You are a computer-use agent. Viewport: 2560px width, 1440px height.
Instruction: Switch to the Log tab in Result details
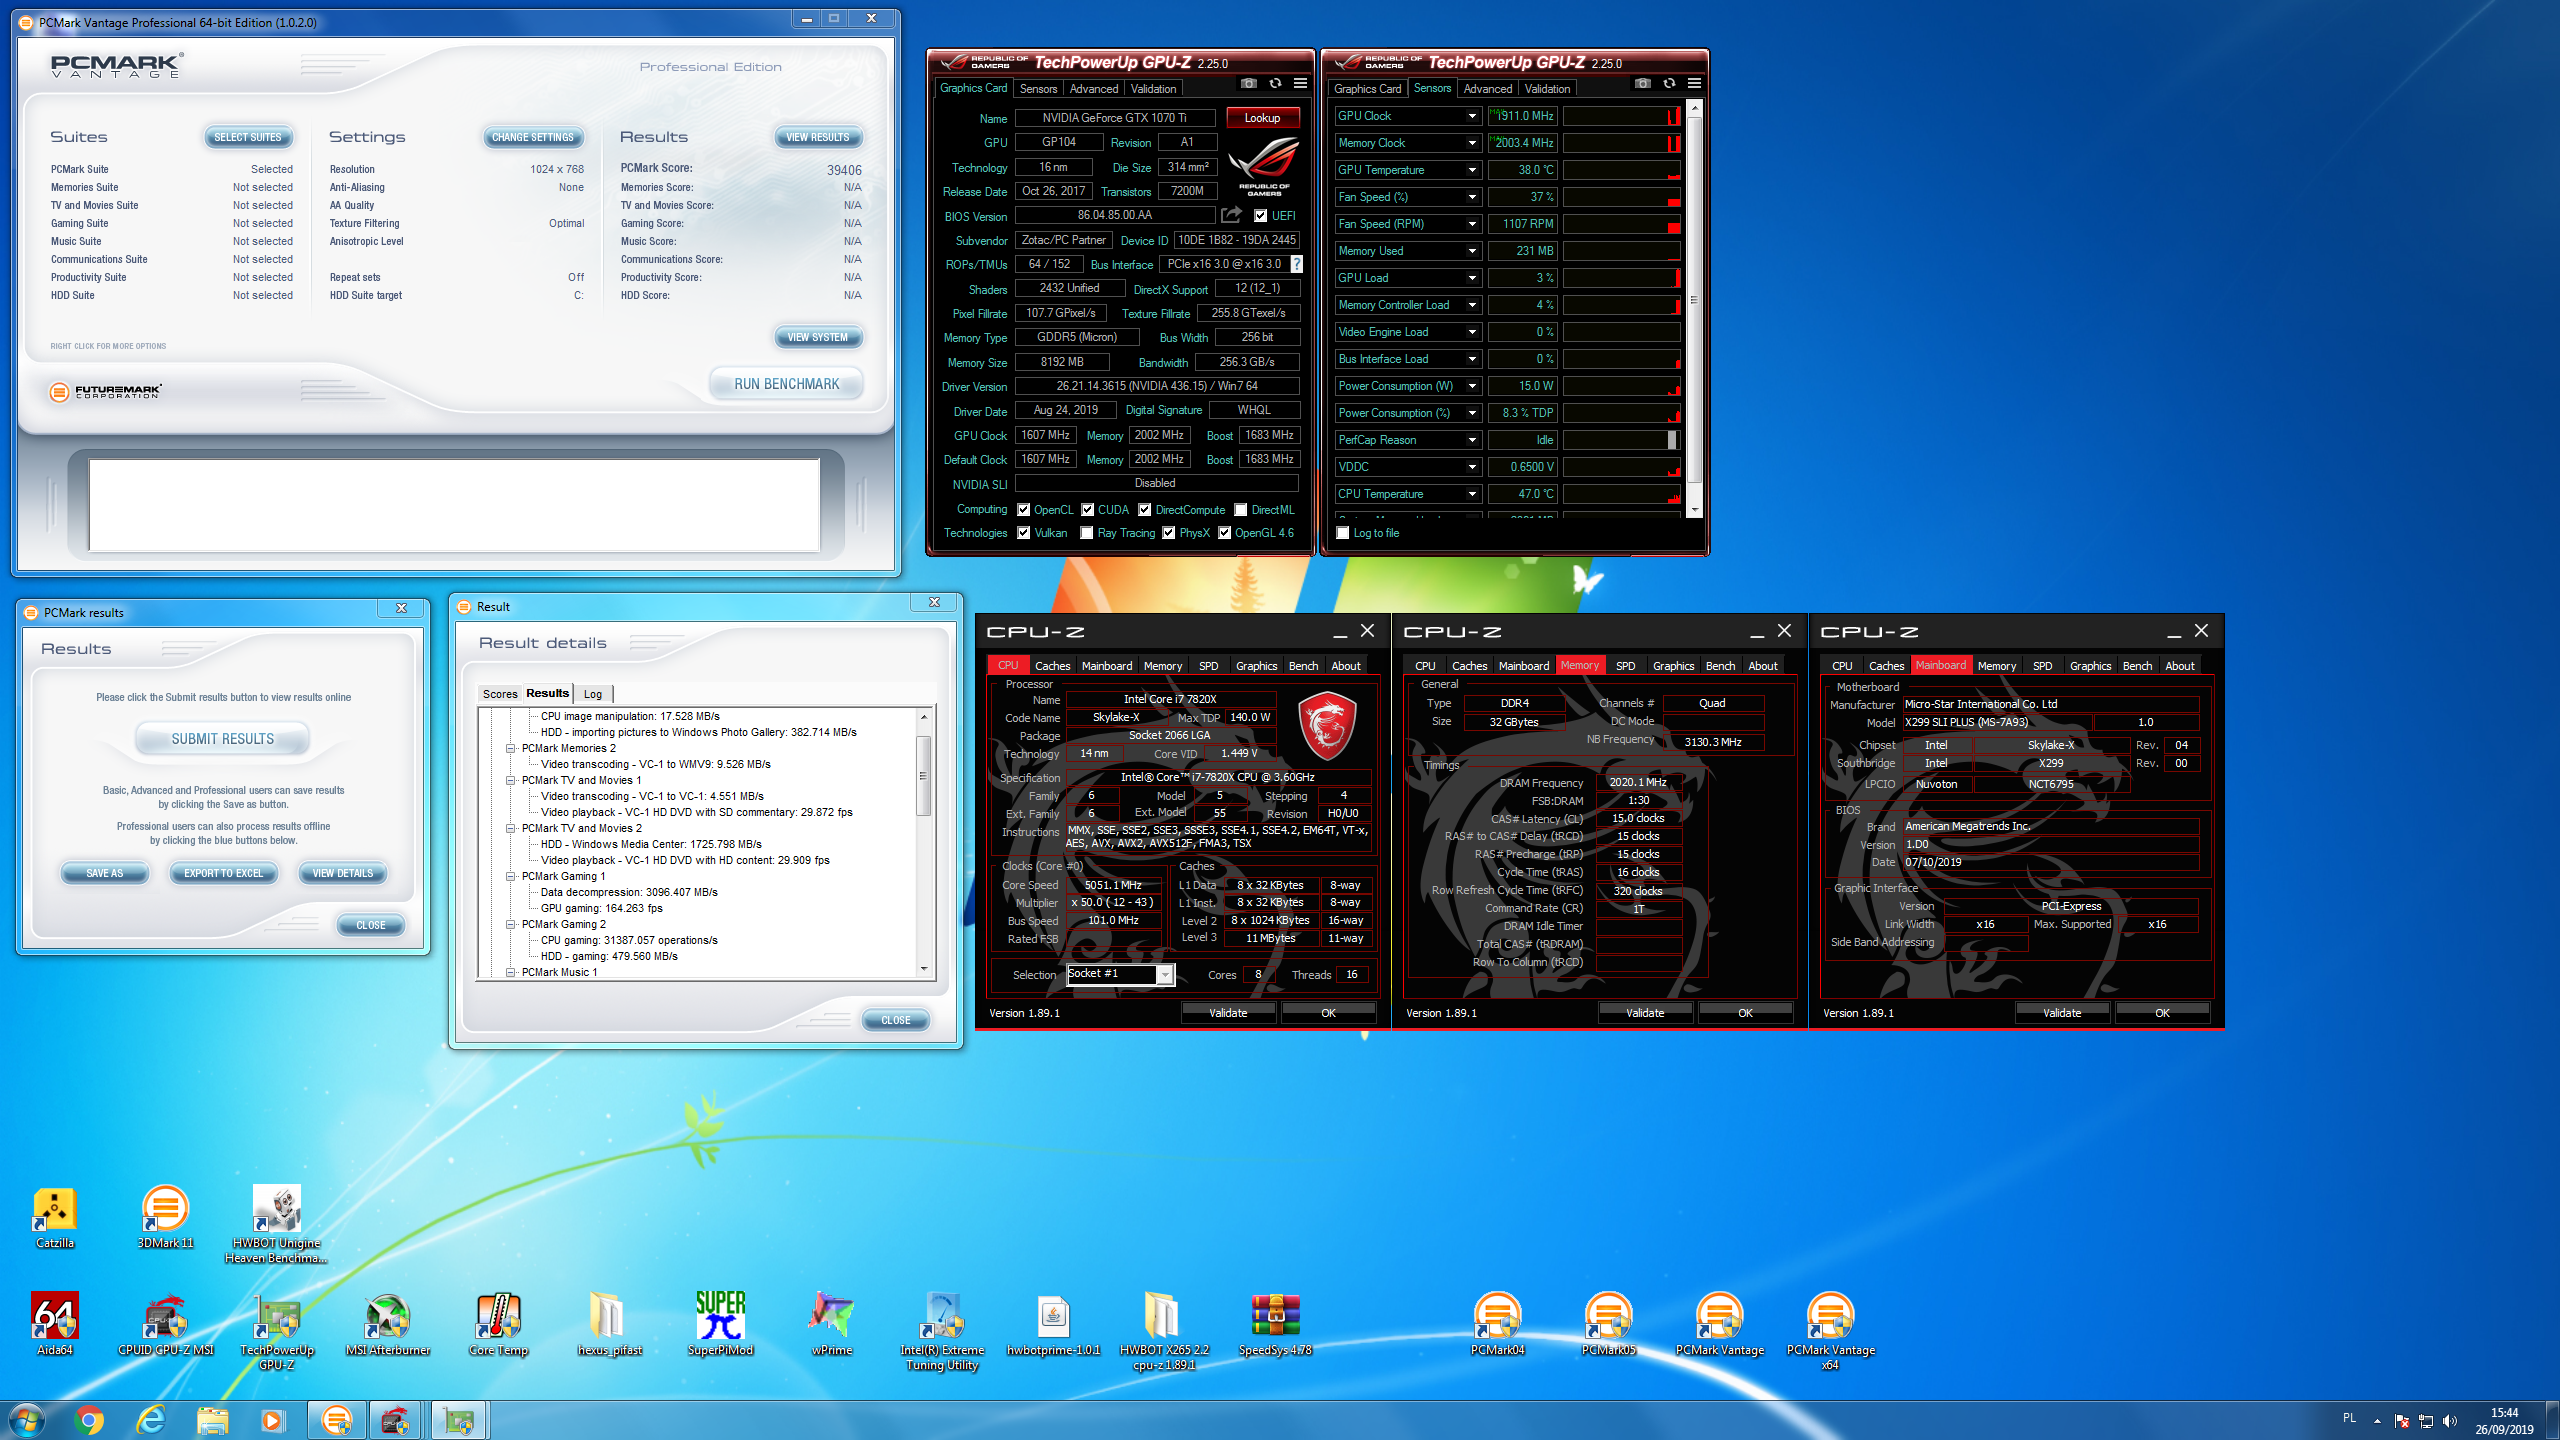(593, 694)
